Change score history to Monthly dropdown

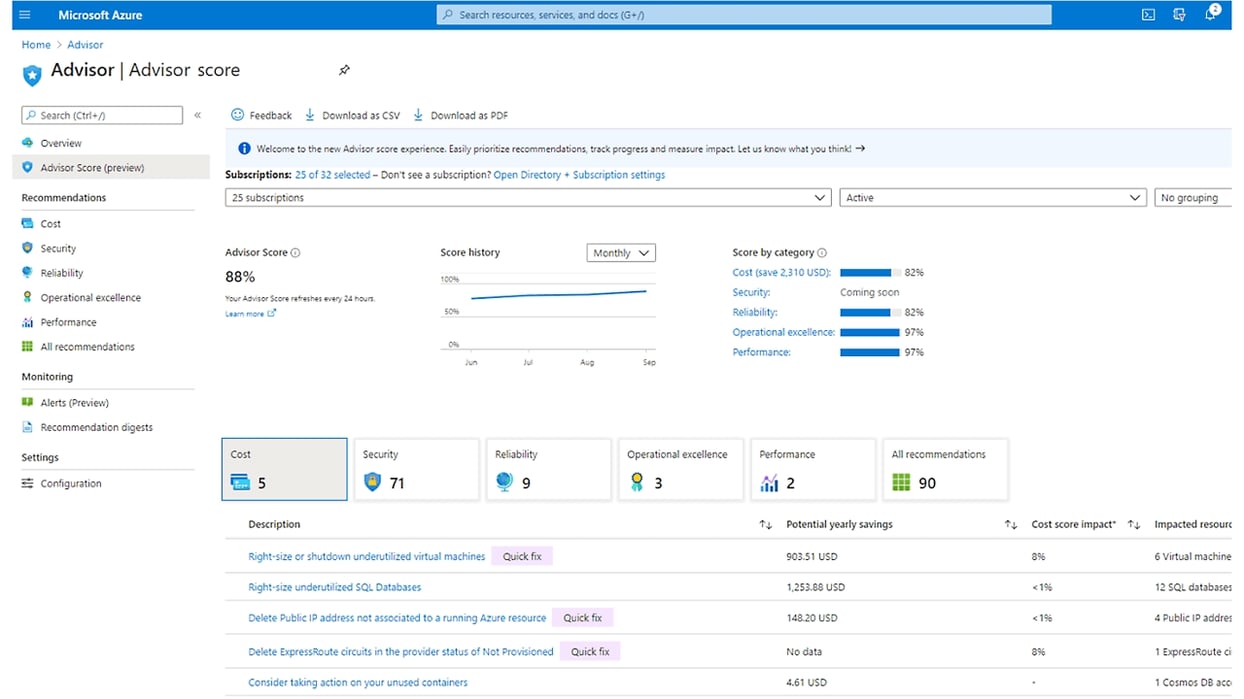pos(620,252)
